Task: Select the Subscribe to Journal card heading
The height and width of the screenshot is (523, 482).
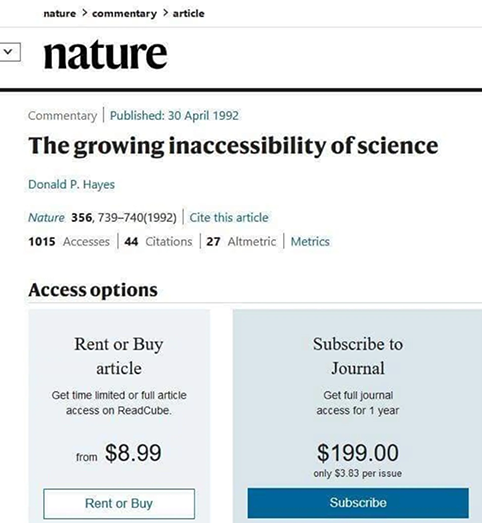Action: pos(358,356)
